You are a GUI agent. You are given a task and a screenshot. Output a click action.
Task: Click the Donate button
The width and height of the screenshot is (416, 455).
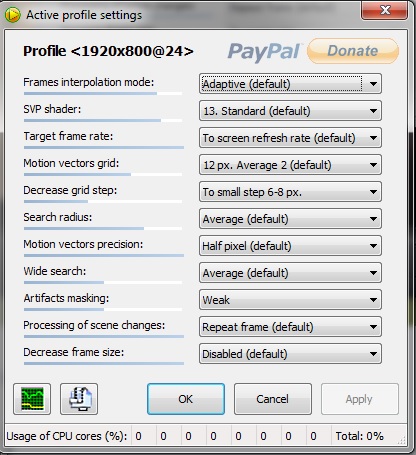[x=353, y=51]
